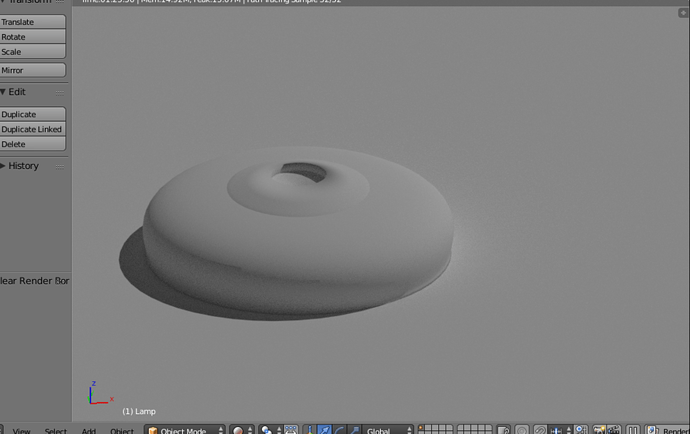Image resolution: width=690 pixels, height=434 pixels.
Task: Open the Global transform orientation dropdown
Action: pos(388,430)
